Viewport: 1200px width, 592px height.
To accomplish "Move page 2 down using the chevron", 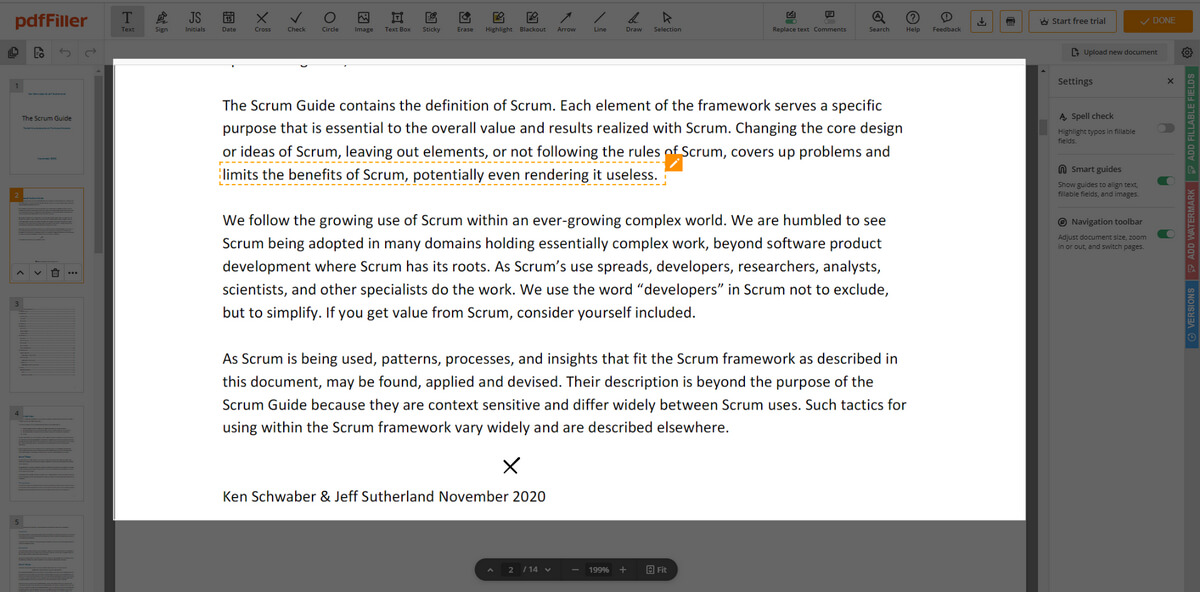I will pos(38,273).
